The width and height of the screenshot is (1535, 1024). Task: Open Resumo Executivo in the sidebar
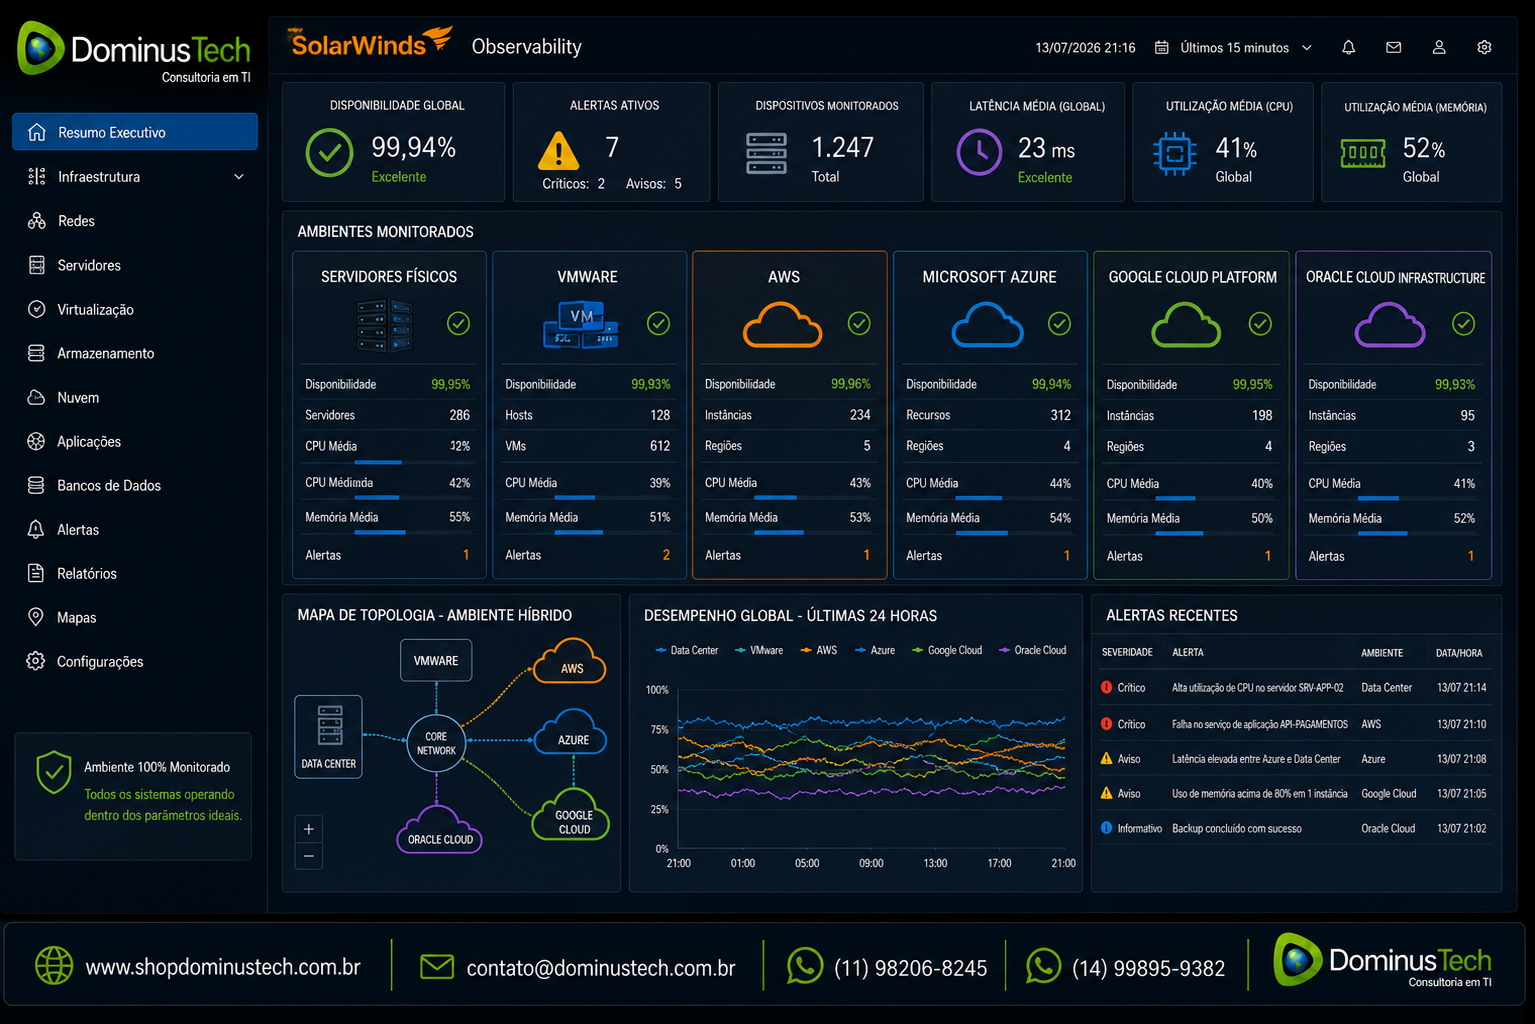[x=135, y=132]
